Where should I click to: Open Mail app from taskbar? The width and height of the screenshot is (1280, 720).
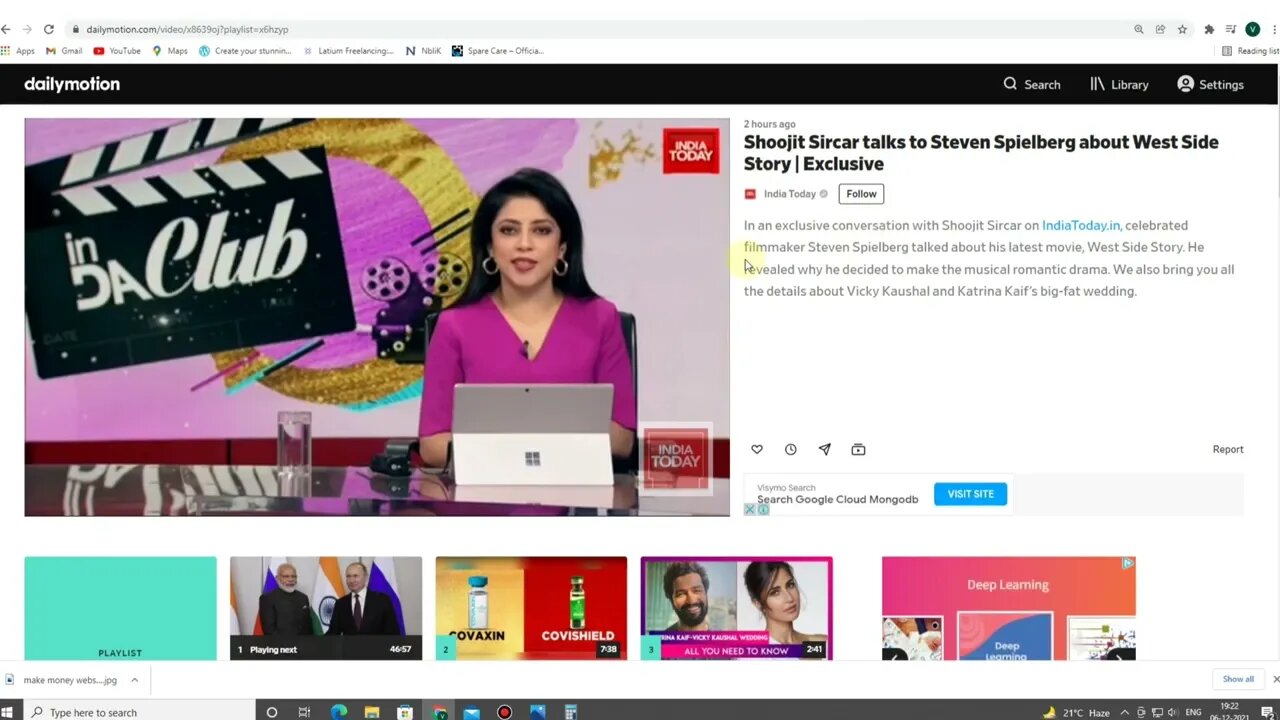471,712
